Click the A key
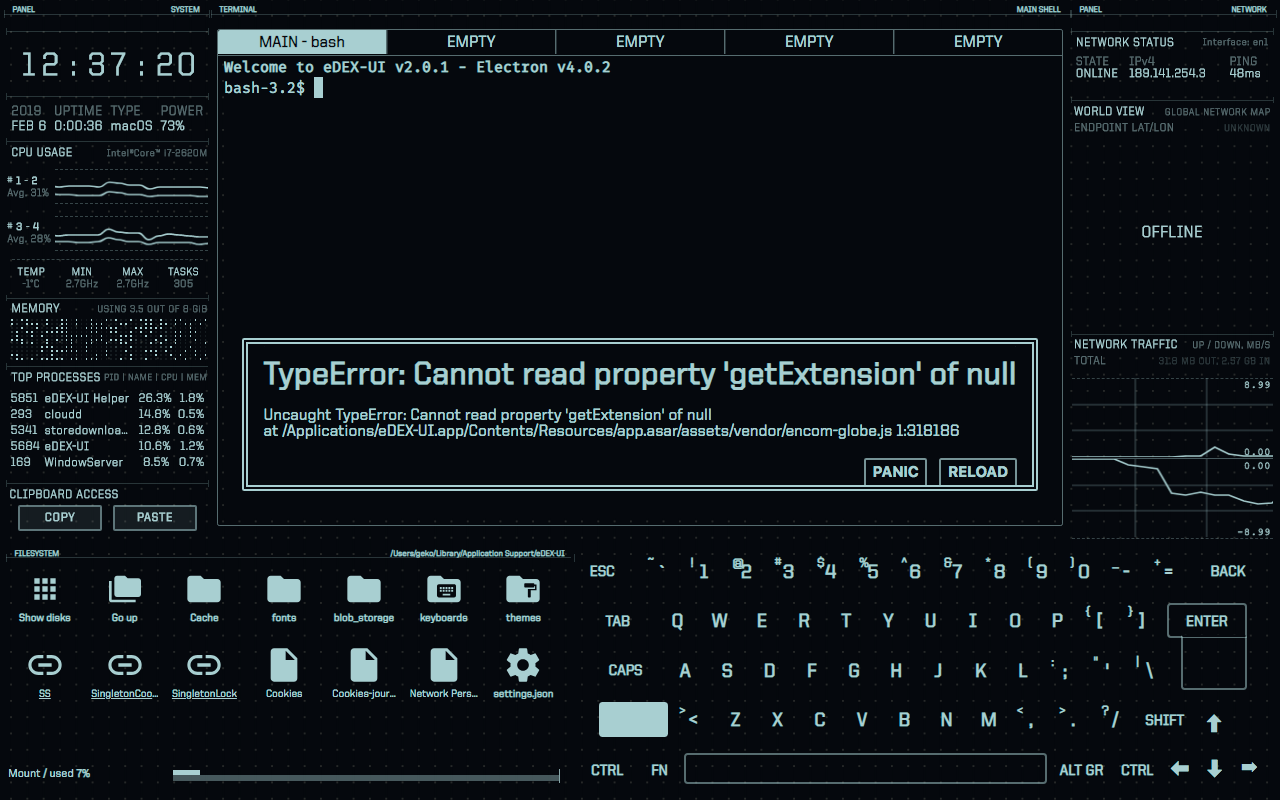1280x800 pixels. (x=685, y=670)
